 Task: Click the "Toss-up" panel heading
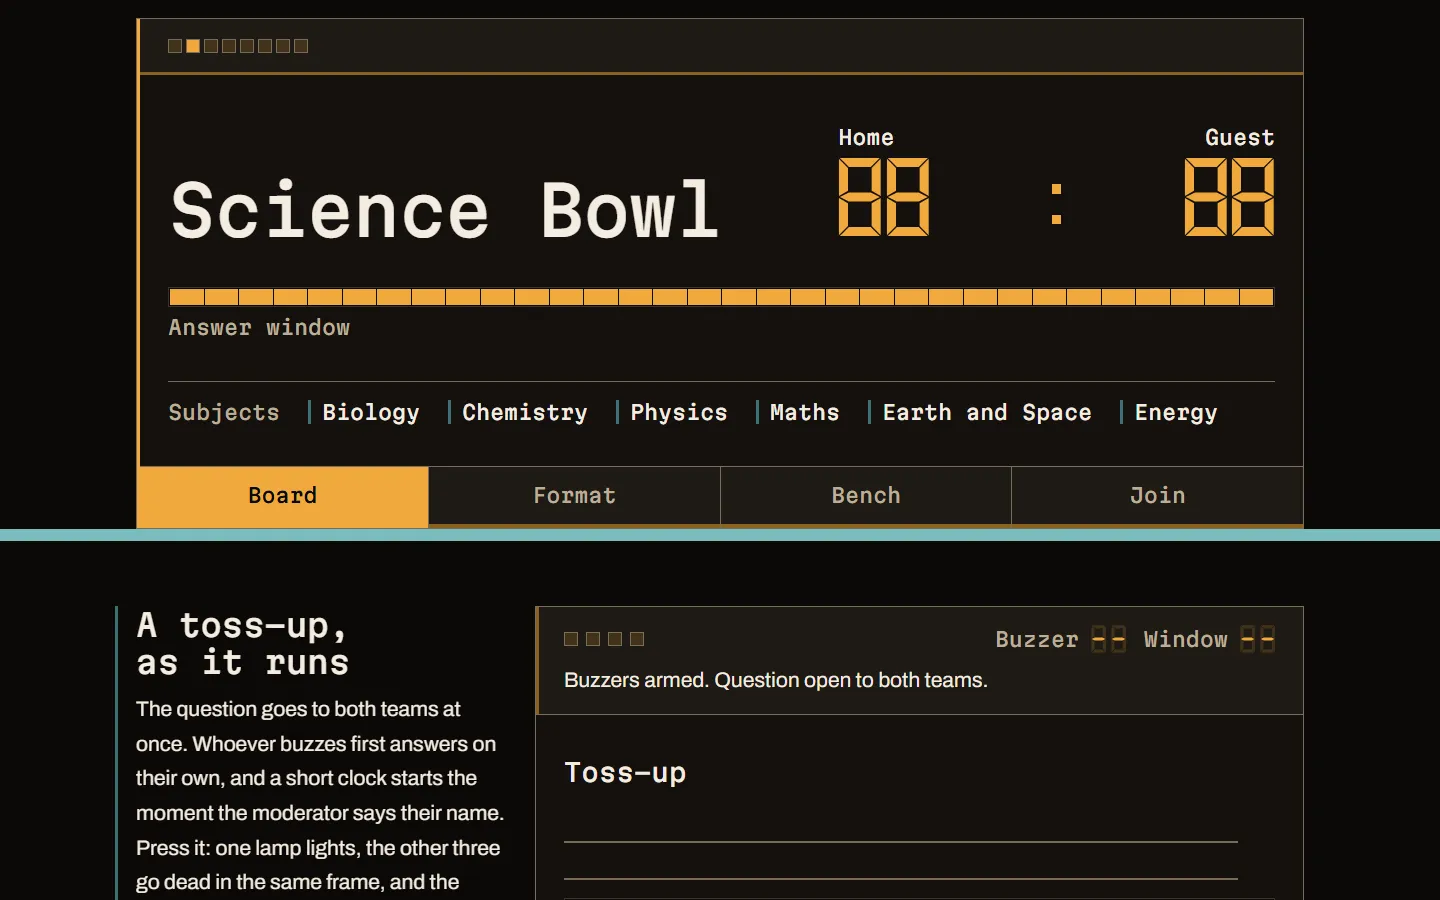(x=625, y=773)
